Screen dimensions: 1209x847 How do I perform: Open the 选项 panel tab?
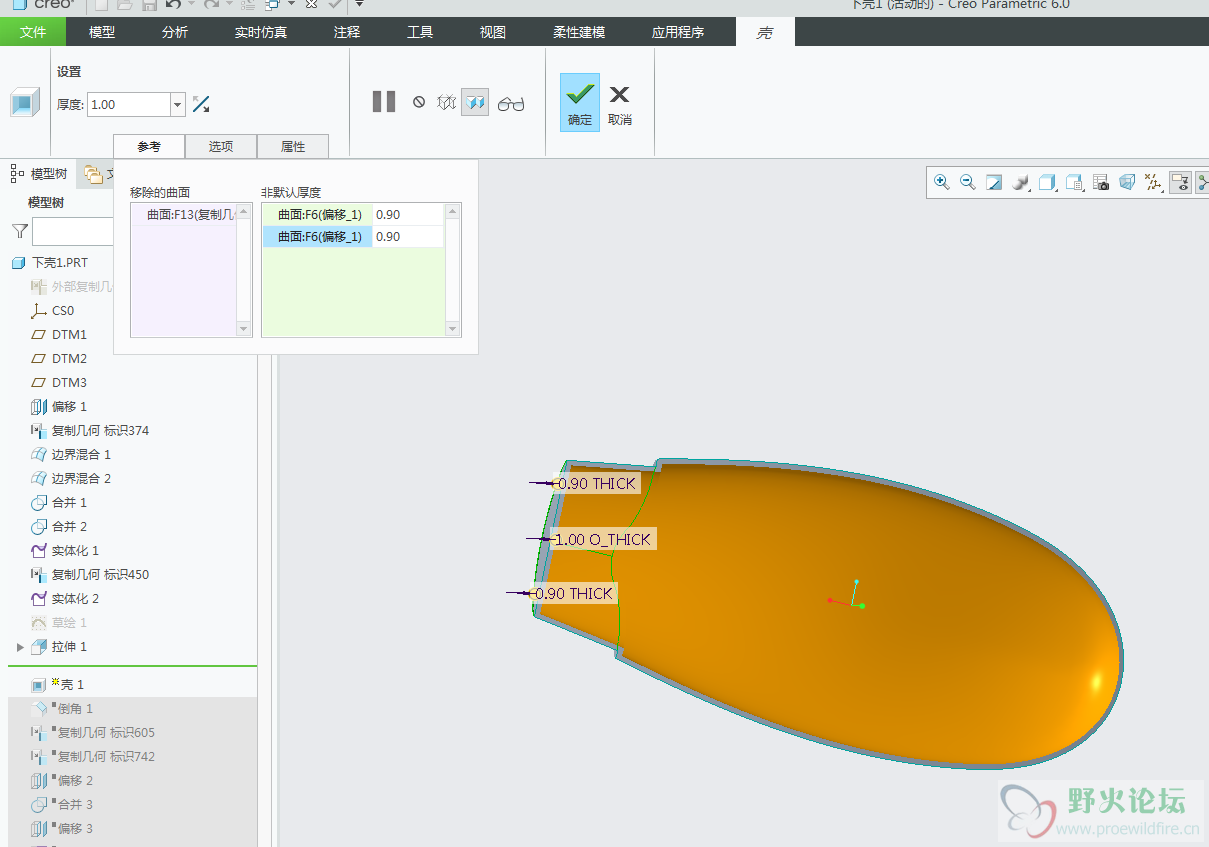click(x=221, y=146)
